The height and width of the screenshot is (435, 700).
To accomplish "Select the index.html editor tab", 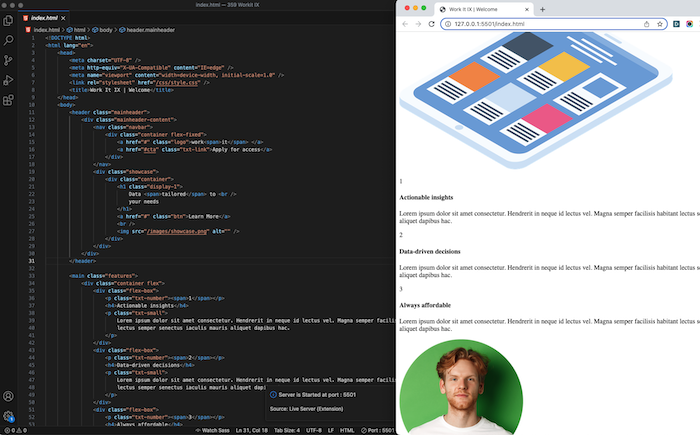I will click(x=44, y=18).
